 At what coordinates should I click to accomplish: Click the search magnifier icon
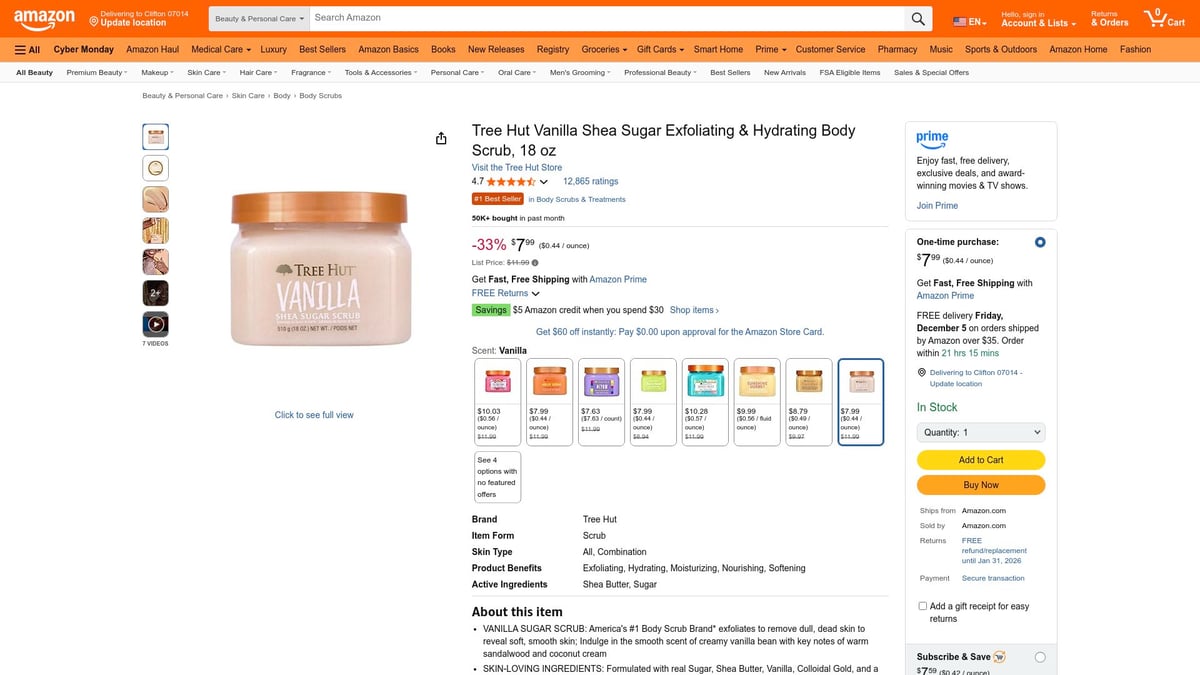918,18
